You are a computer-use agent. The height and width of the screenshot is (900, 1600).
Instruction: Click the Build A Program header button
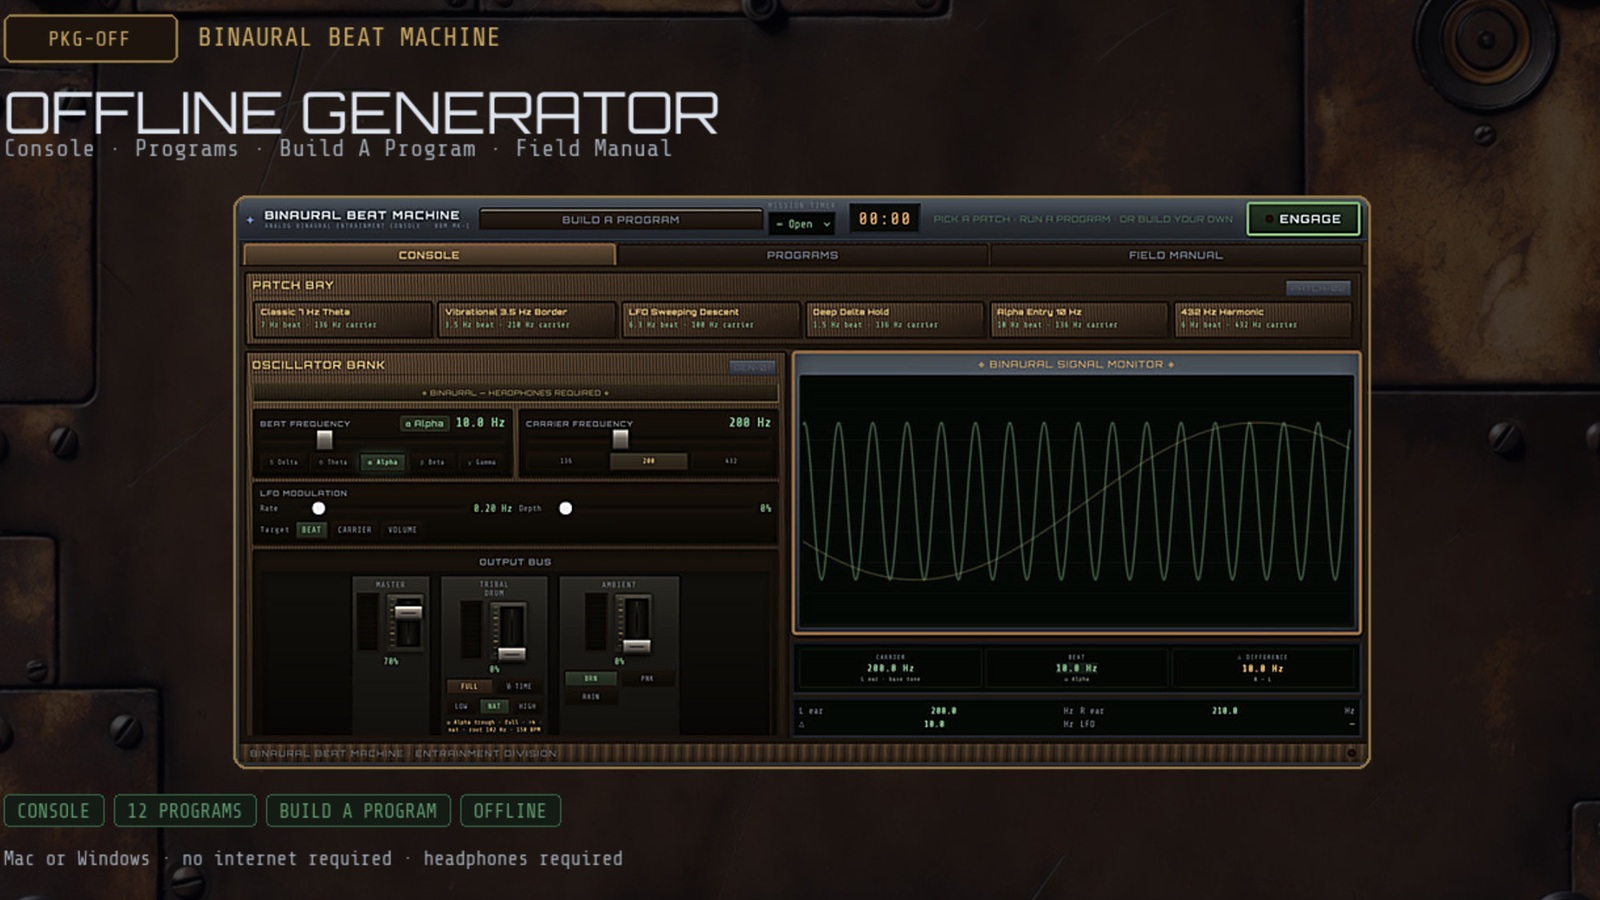tap(620, 220)
